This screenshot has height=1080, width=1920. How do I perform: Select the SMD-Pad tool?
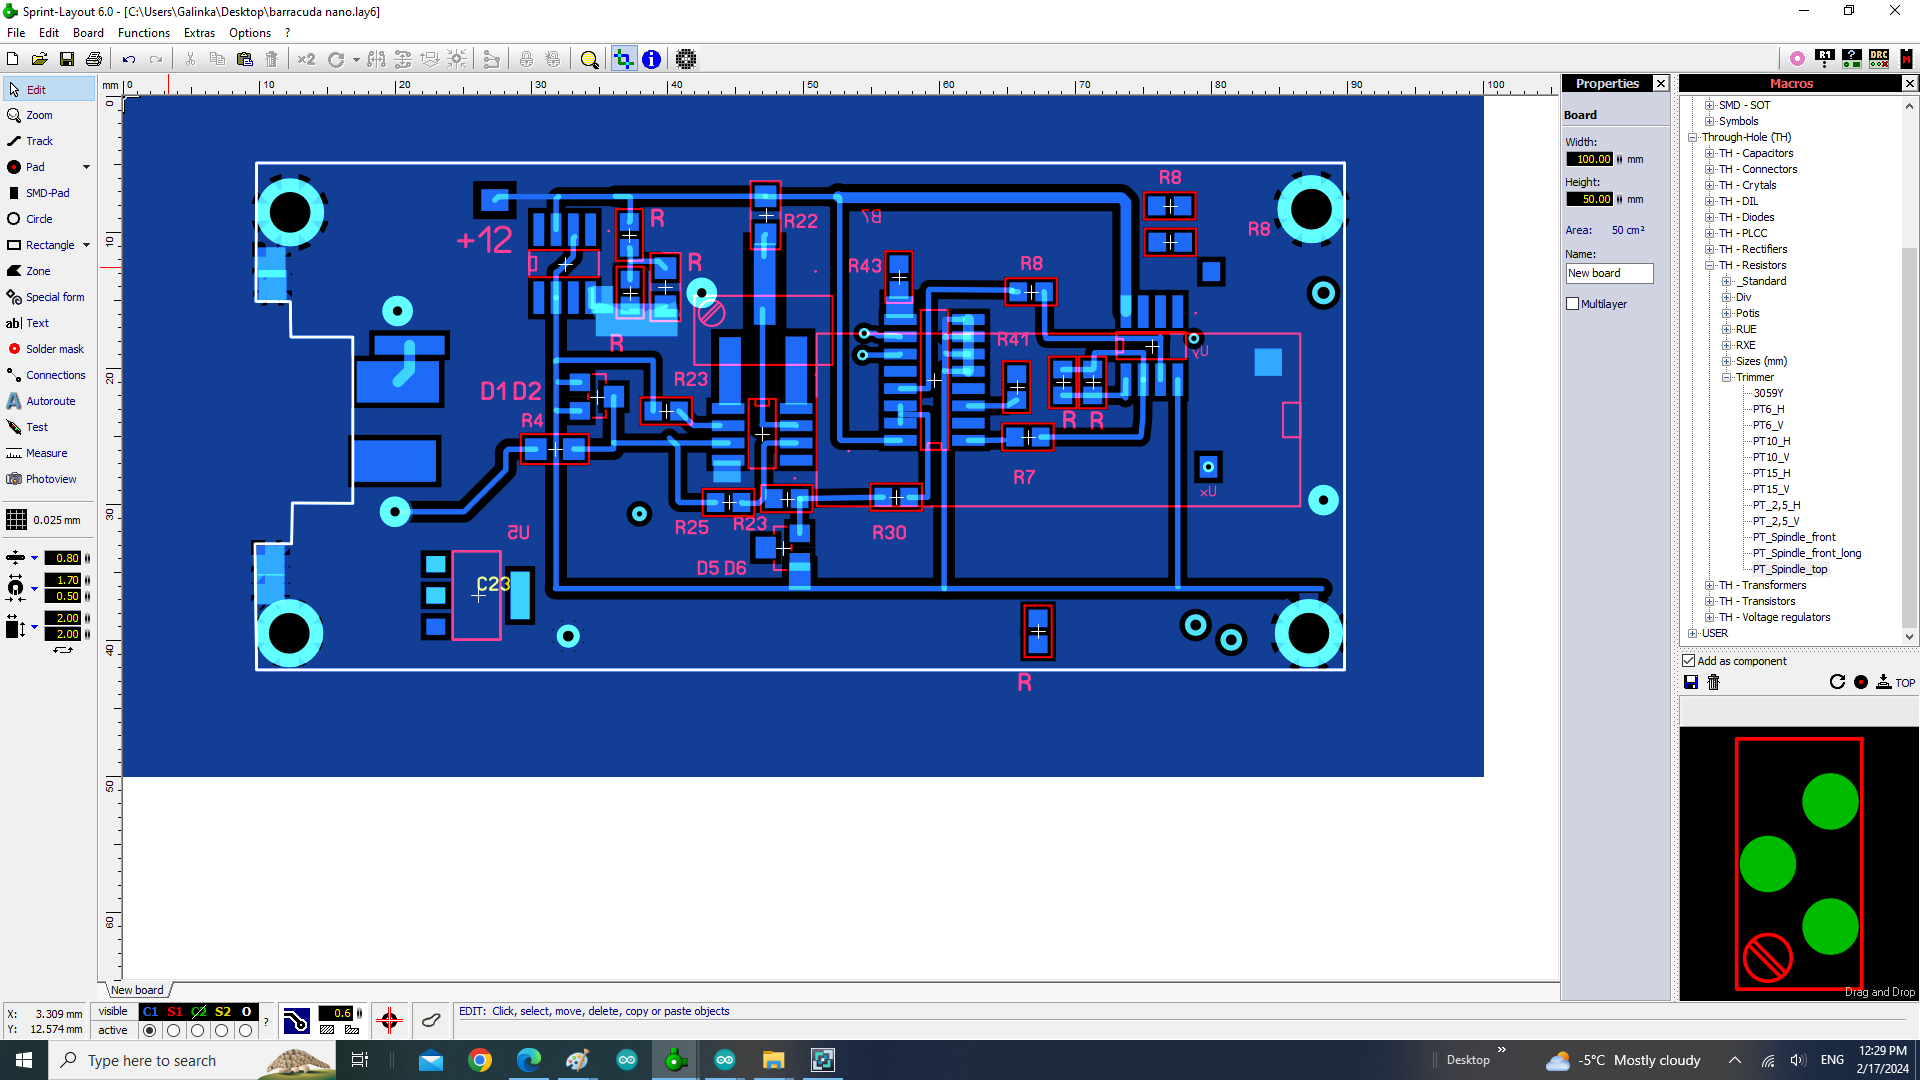point(46,193)
